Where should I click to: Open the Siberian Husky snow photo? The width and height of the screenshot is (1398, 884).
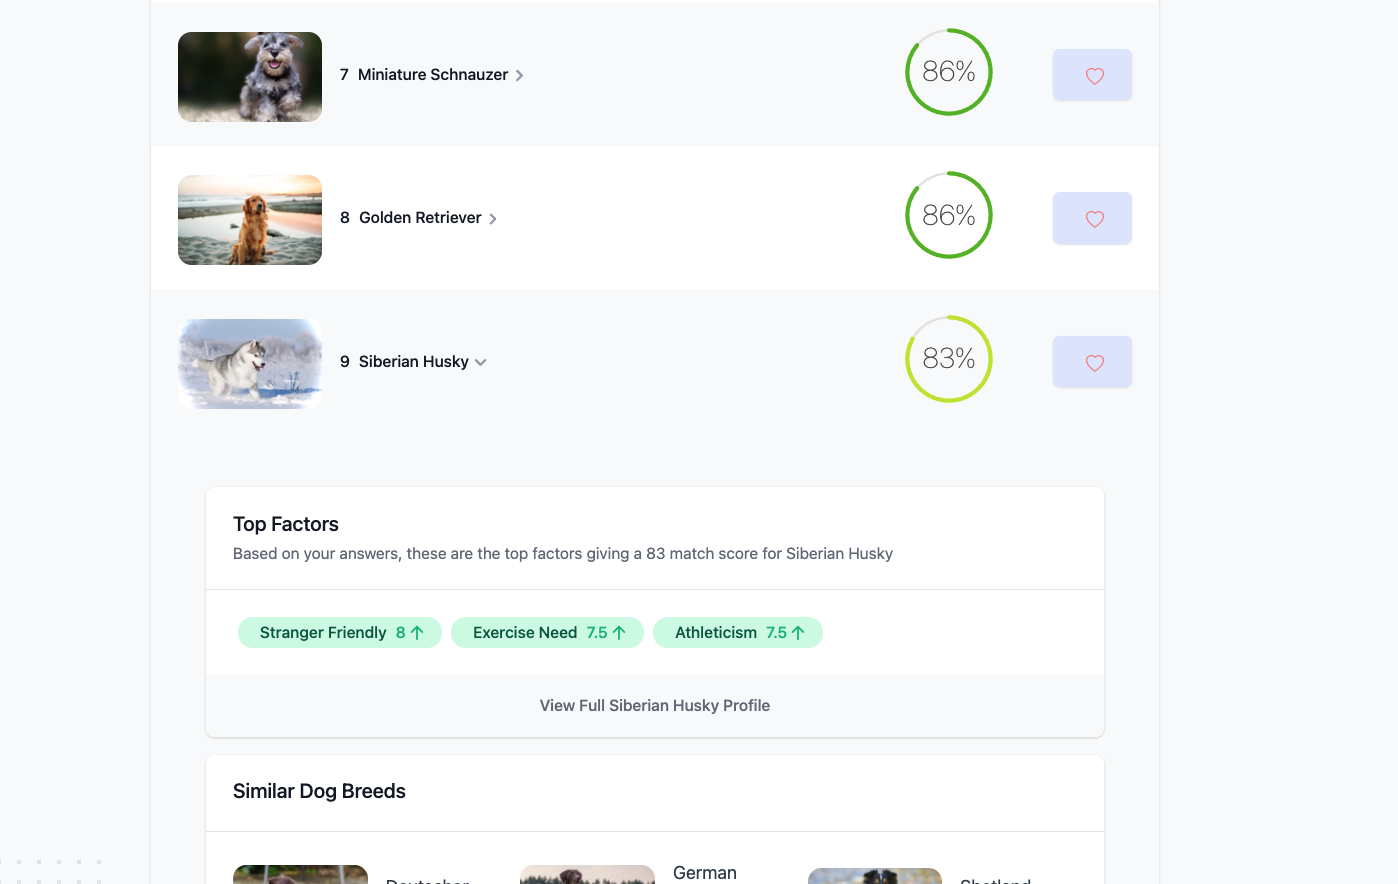coord(250,364)
